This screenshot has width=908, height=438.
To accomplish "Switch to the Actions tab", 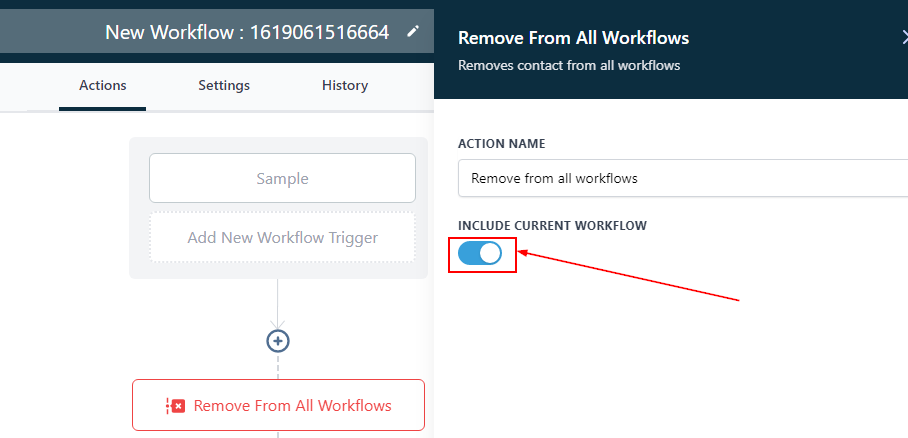I will click(102, 86).
